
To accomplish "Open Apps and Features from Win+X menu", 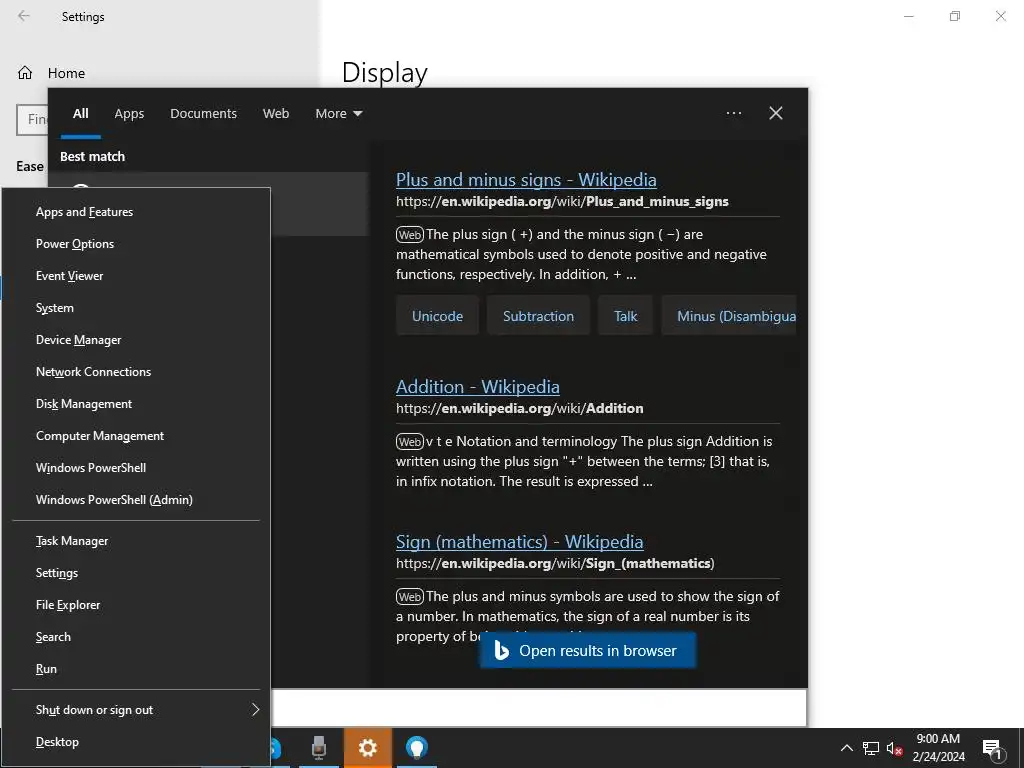I will (x=136, y=212).
